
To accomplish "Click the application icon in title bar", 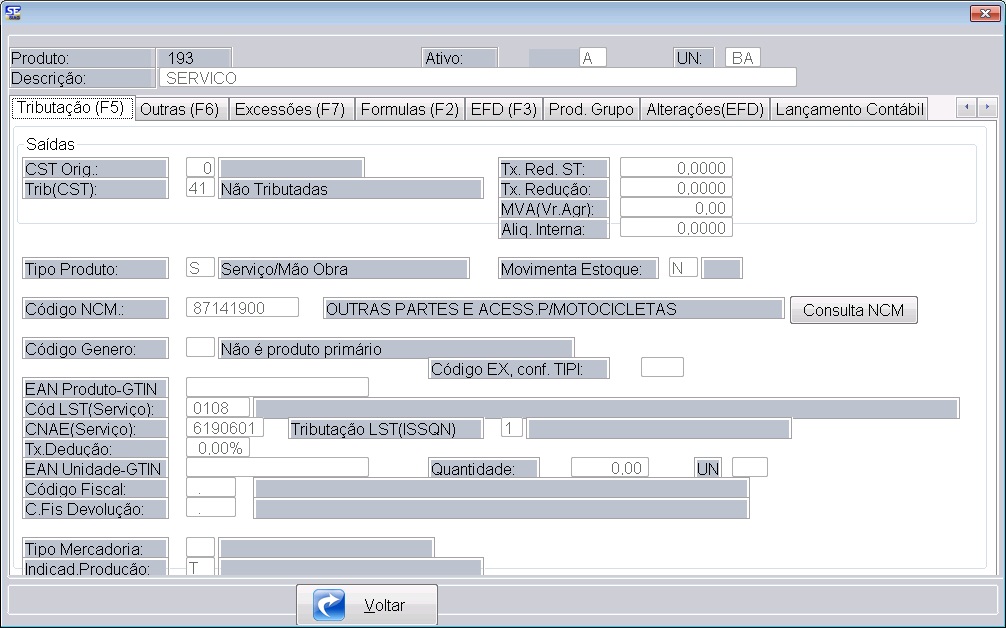I will [14, 12].
